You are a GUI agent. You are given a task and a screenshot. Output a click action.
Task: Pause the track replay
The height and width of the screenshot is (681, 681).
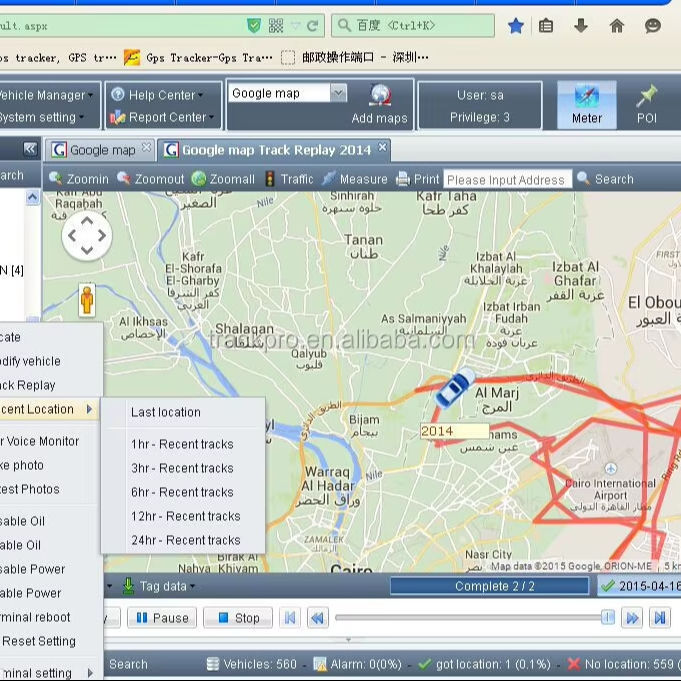click(x=162, y=618)
